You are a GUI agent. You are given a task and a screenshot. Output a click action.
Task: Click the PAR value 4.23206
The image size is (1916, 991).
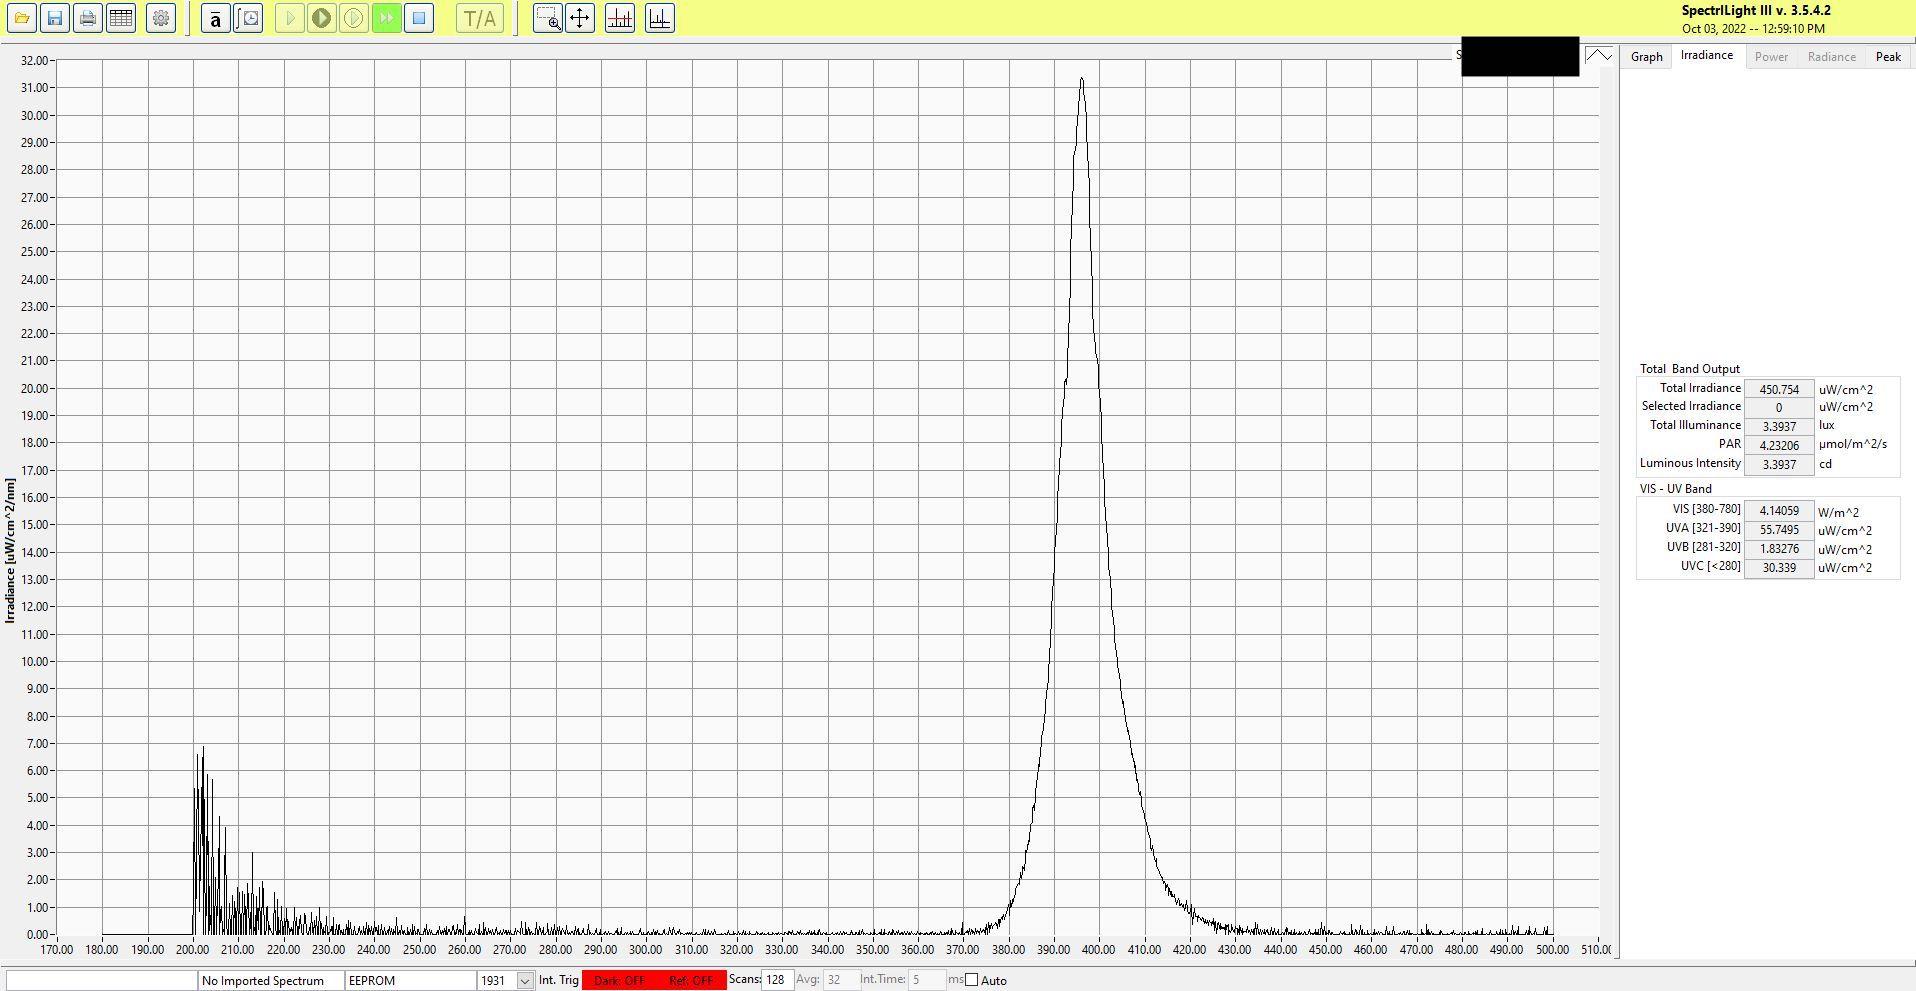click(x=1779, y=445)
